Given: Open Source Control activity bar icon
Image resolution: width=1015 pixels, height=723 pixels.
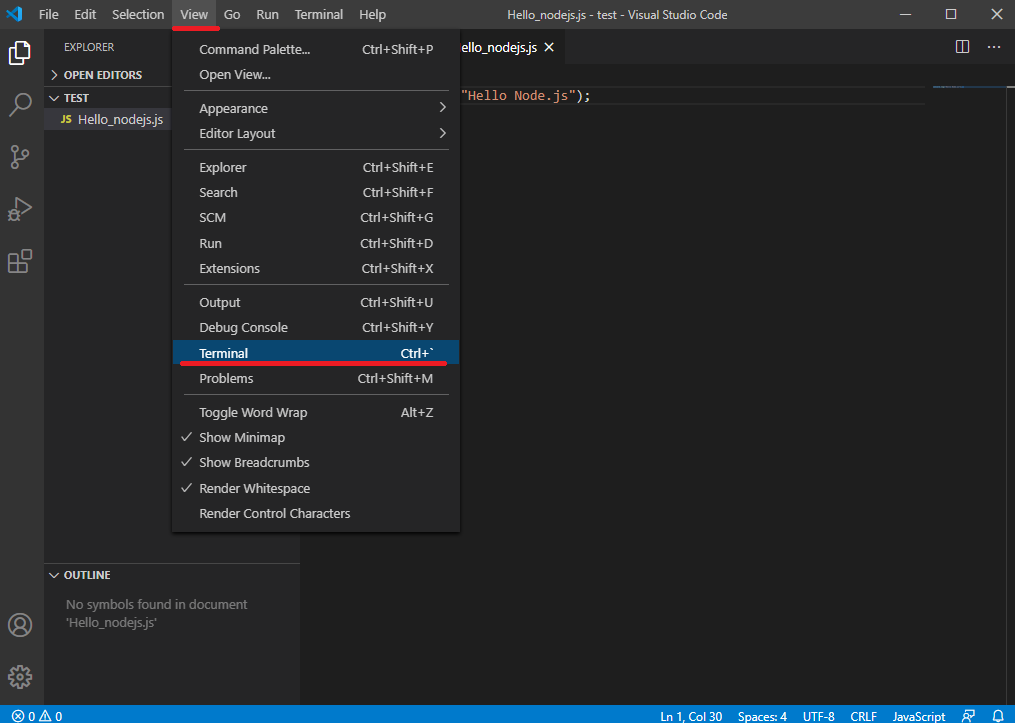Looking at the screenshot, I should point(19,157).
